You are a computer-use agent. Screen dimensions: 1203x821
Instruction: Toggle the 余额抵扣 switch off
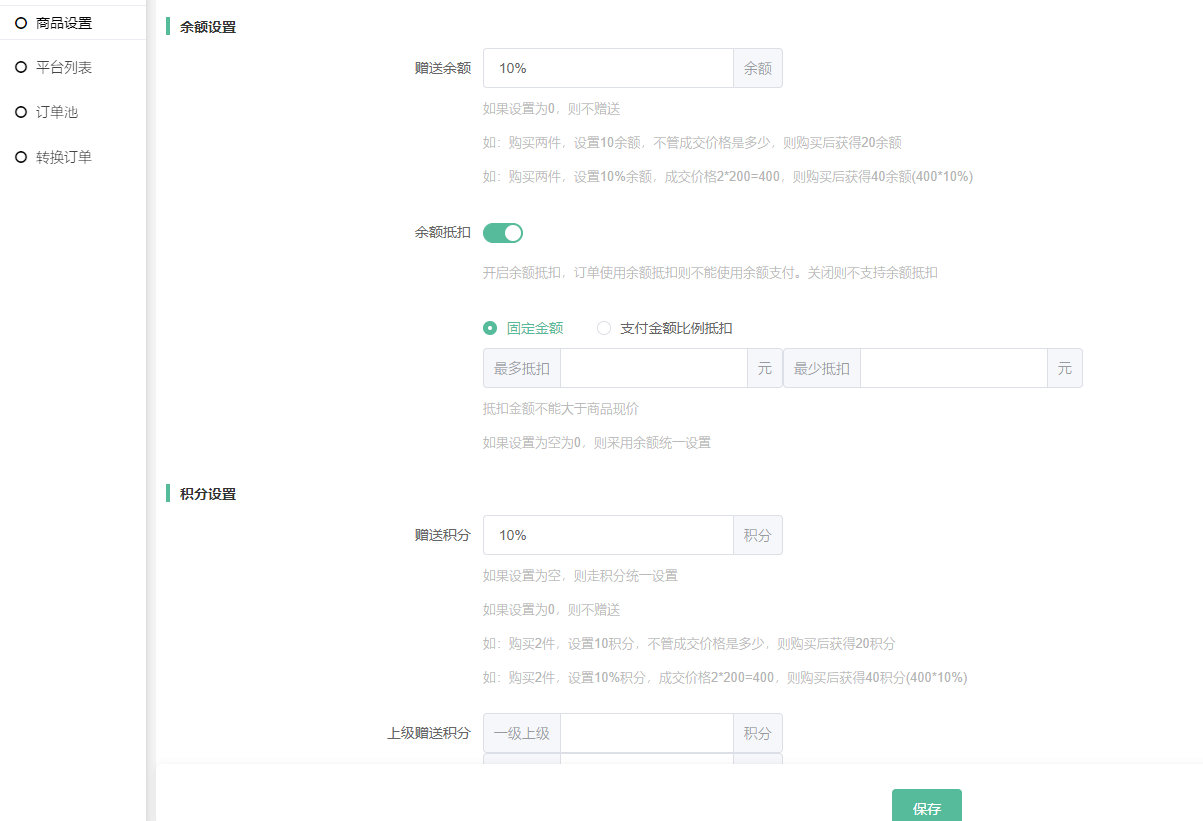pyautogui.click(x=503, y=233)
